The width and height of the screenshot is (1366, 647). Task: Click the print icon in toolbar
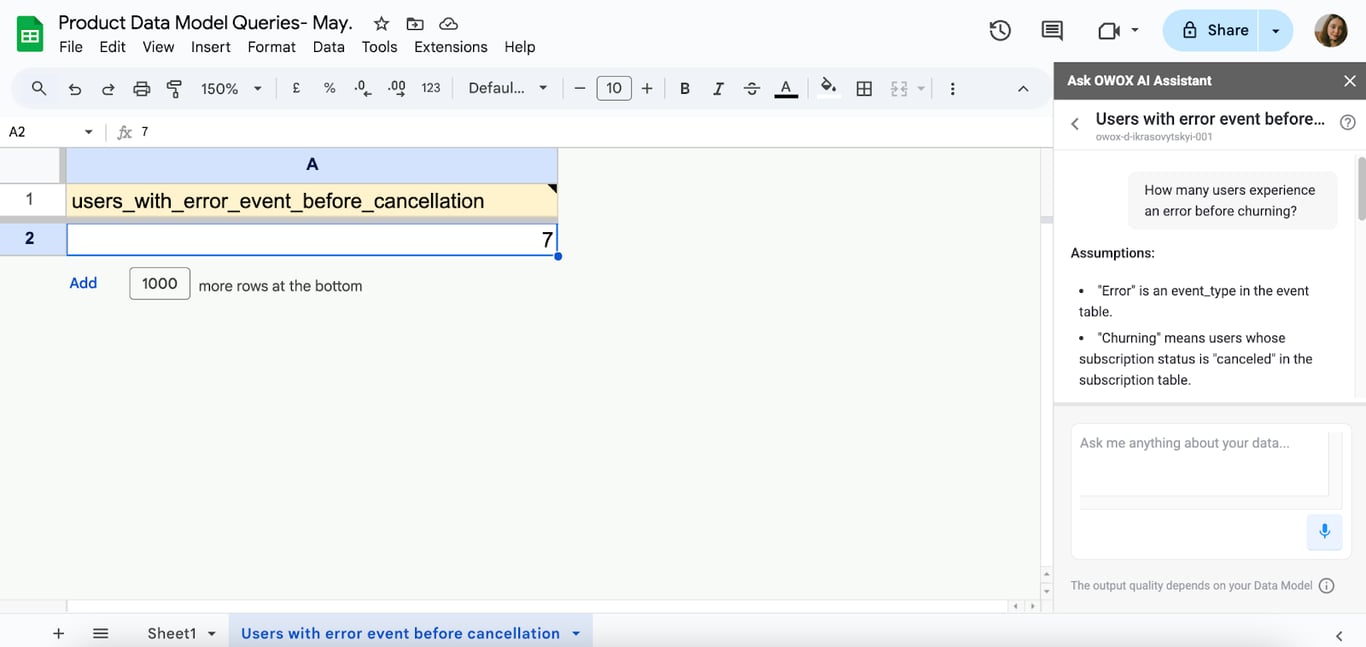(141, 88)
